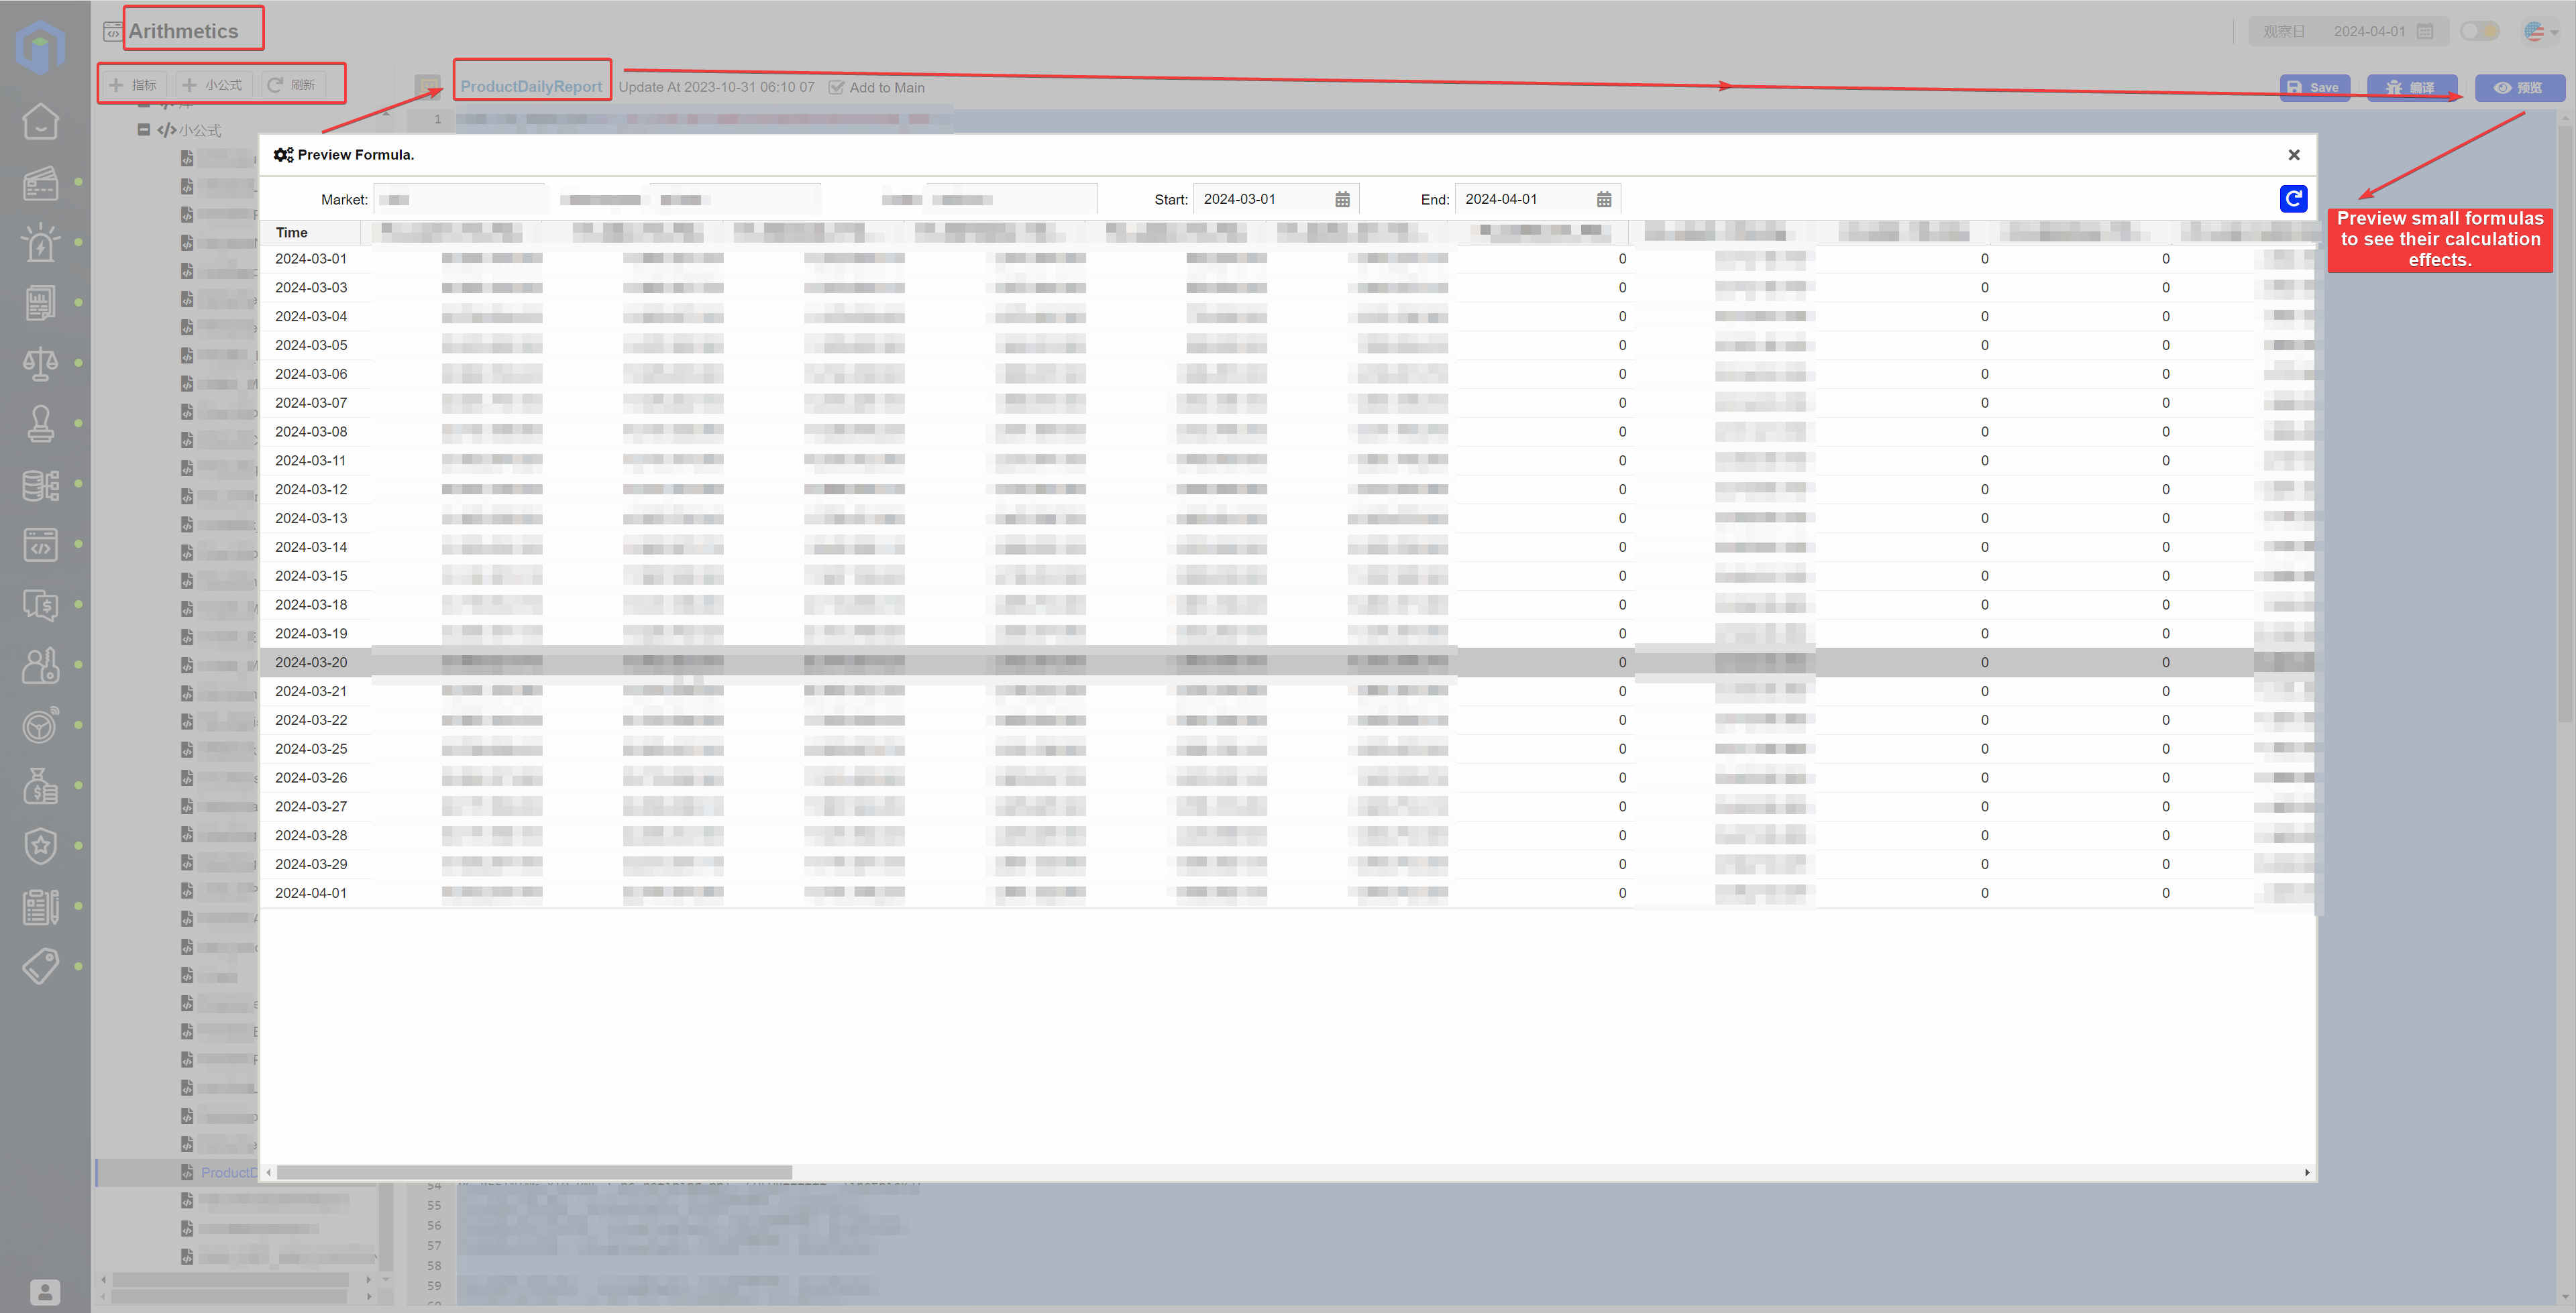Click the formula icon beside ProductDailyReport
The image size is (2576, 1313).
(x=429, y=87)
